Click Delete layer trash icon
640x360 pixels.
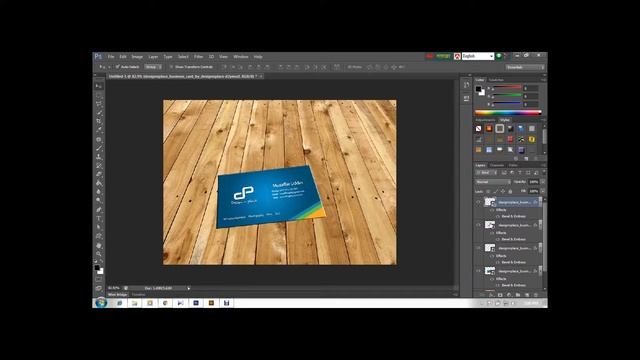click(536, 295)
